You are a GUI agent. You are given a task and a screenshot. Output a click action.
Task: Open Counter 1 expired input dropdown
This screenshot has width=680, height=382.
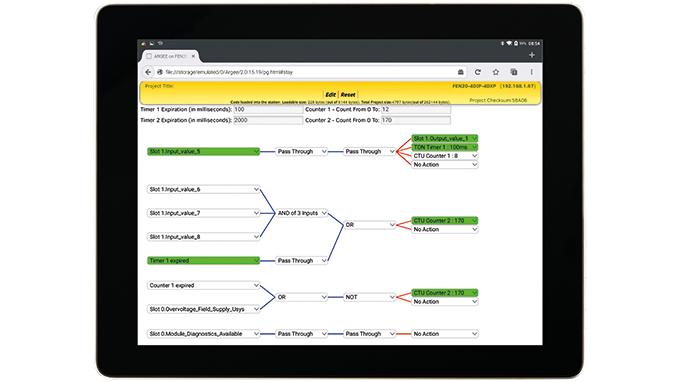point(203,285)
